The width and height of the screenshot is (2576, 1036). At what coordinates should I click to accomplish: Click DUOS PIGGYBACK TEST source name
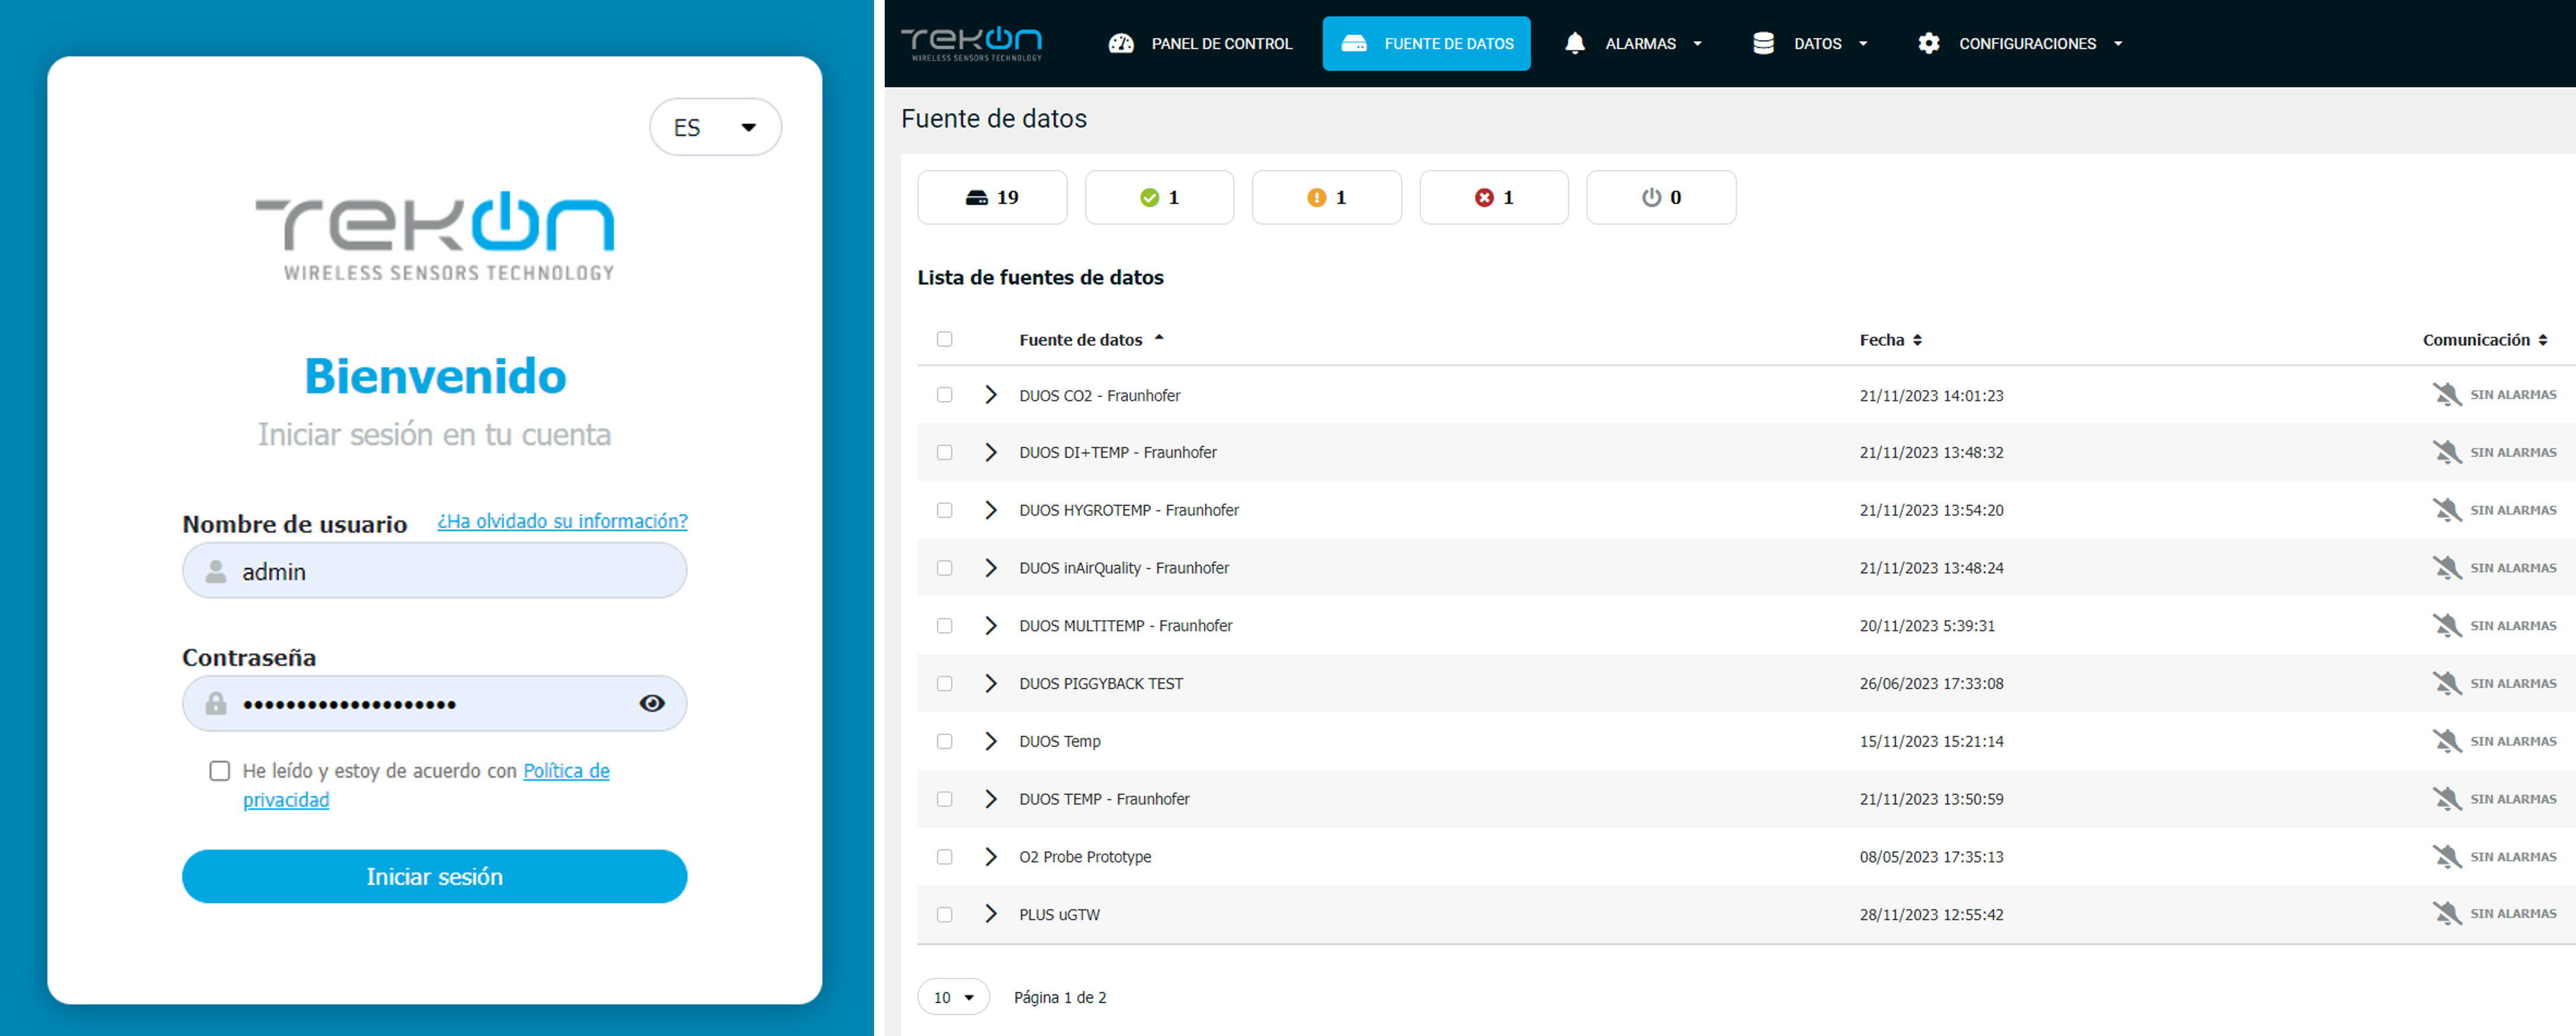coord(1100,684)
